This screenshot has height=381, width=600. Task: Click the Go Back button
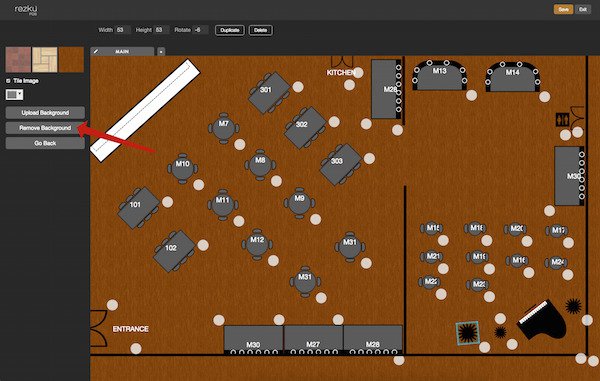point(45,143)
